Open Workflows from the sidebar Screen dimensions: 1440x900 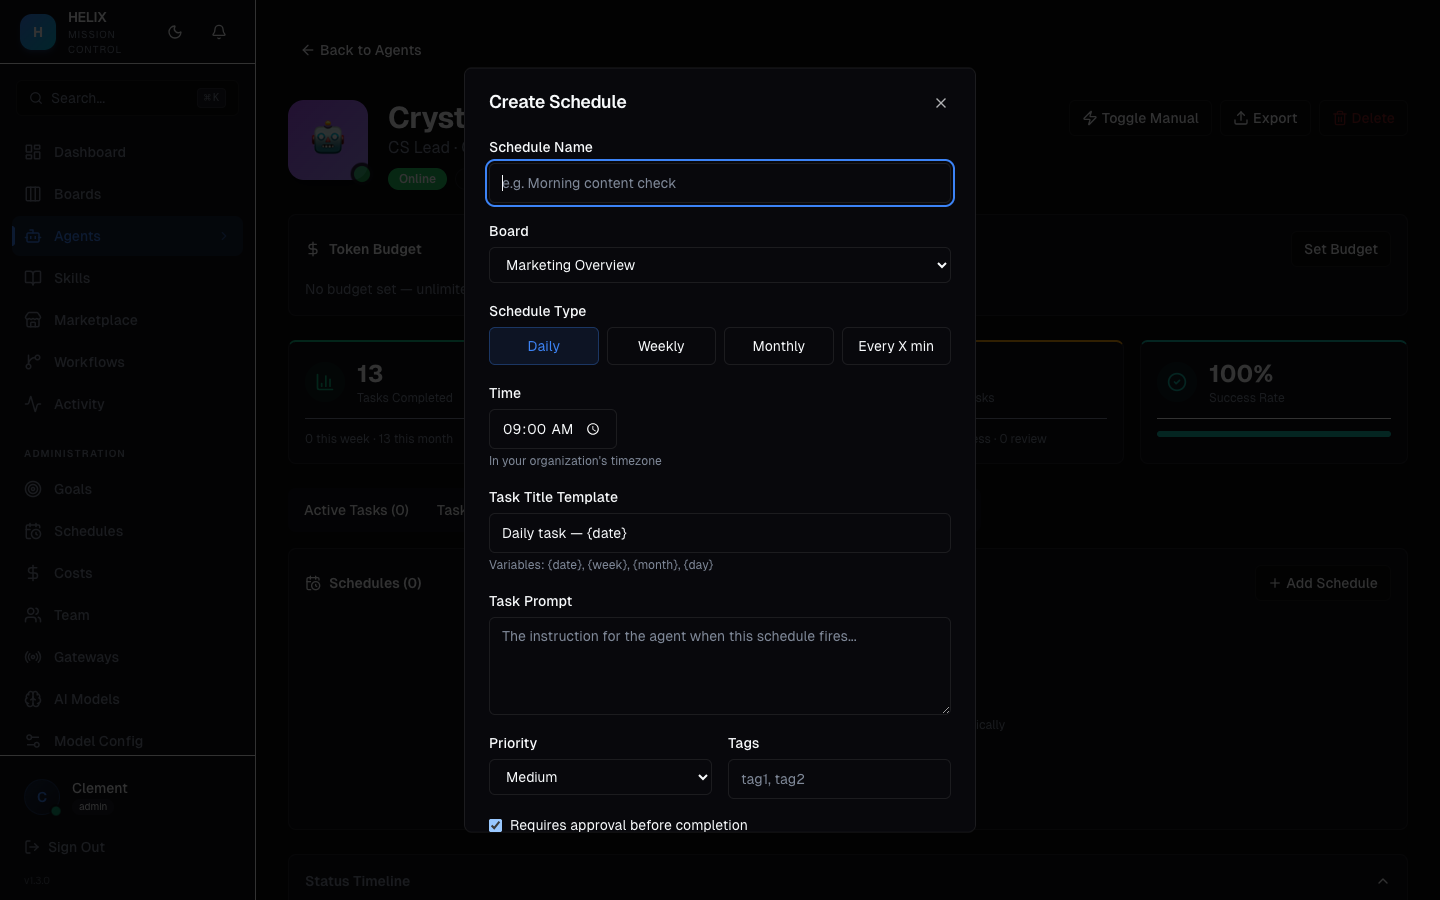tap(127, 362)
